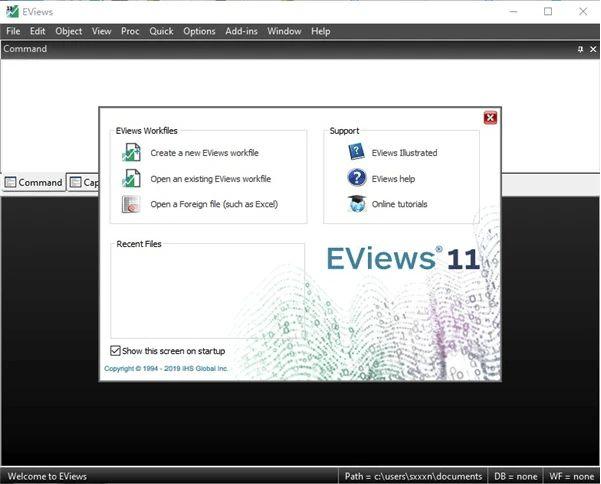This screenshot has height=484, width=601.
Task: Click the Open a Foreign file icon
Action: (x=131, y=204)
